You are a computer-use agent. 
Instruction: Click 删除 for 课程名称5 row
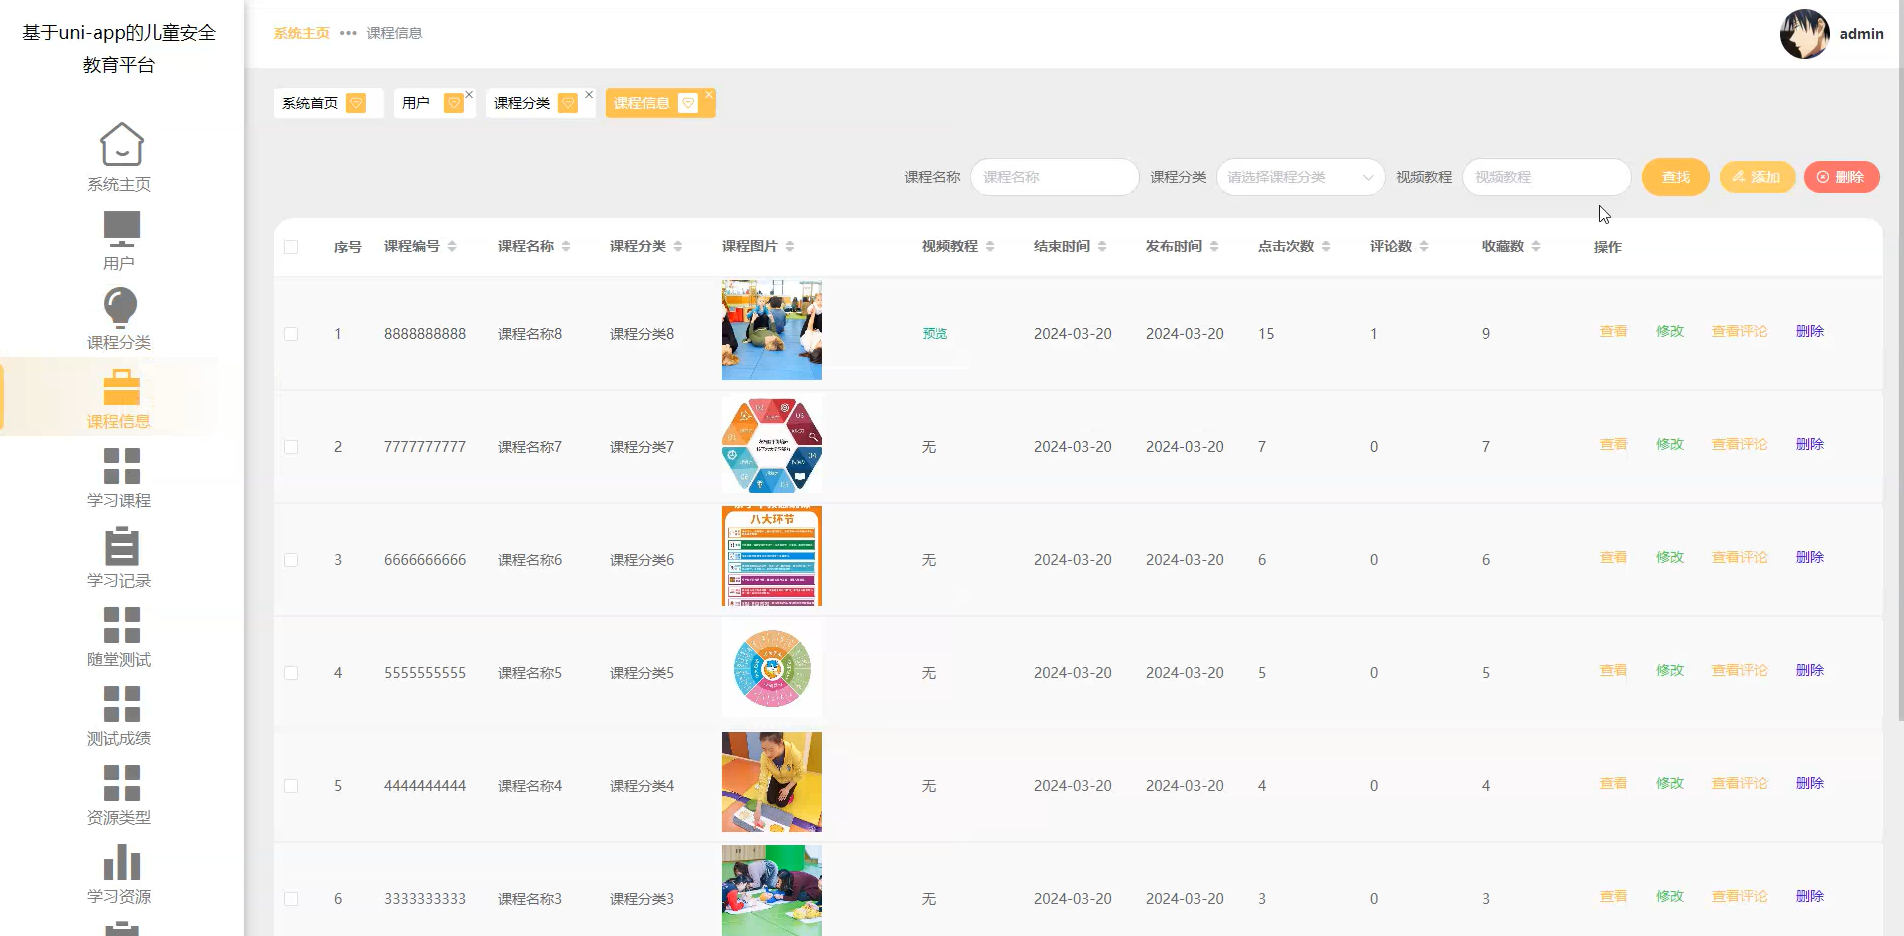pyautogui.click(x=1810, y=670)
